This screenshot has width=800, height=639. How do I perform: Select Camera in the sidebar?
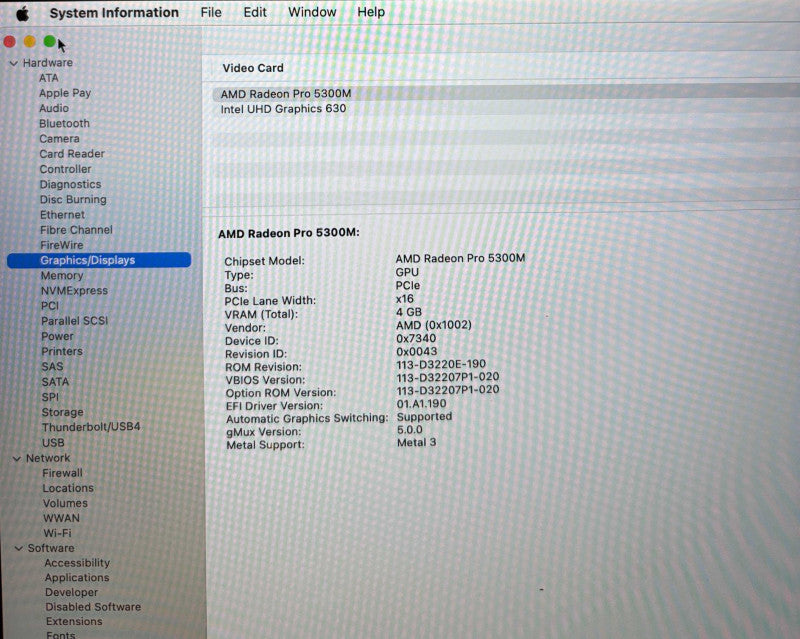click(x=60, y=139)
